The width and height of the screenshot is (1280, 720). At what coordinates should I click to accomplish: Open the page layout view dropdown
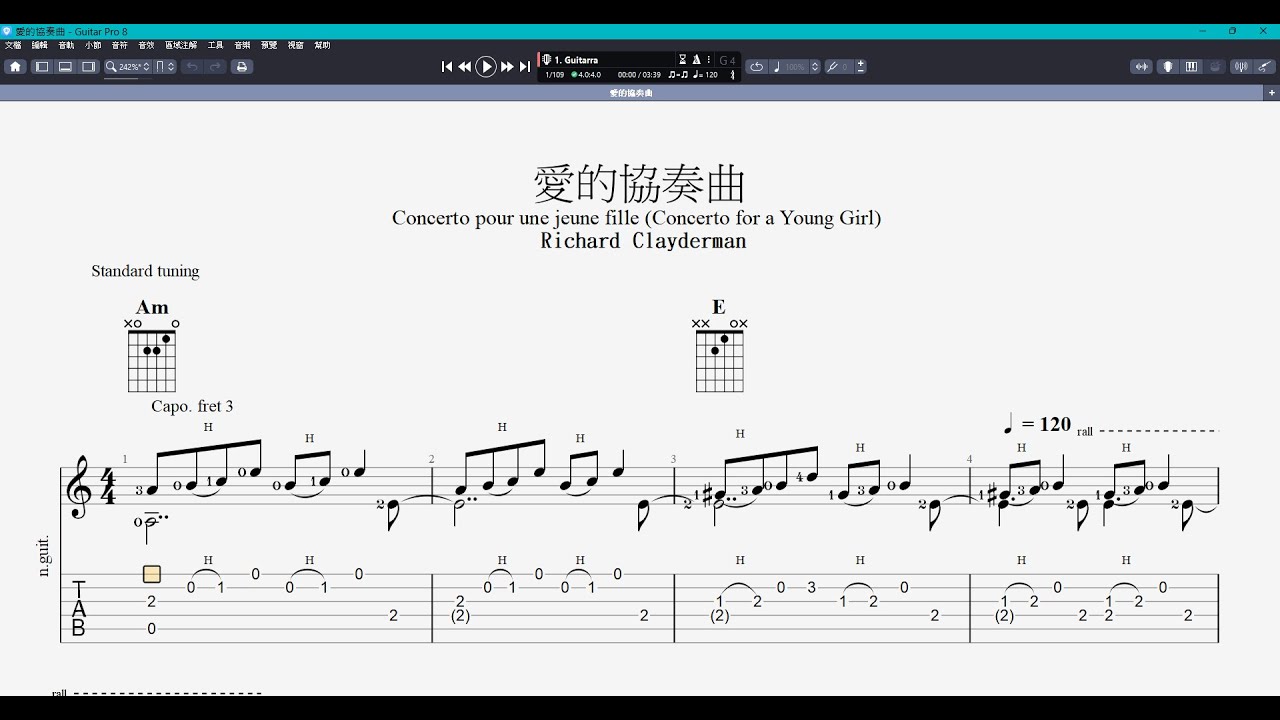pyautogui.click(x=165, y=67)
